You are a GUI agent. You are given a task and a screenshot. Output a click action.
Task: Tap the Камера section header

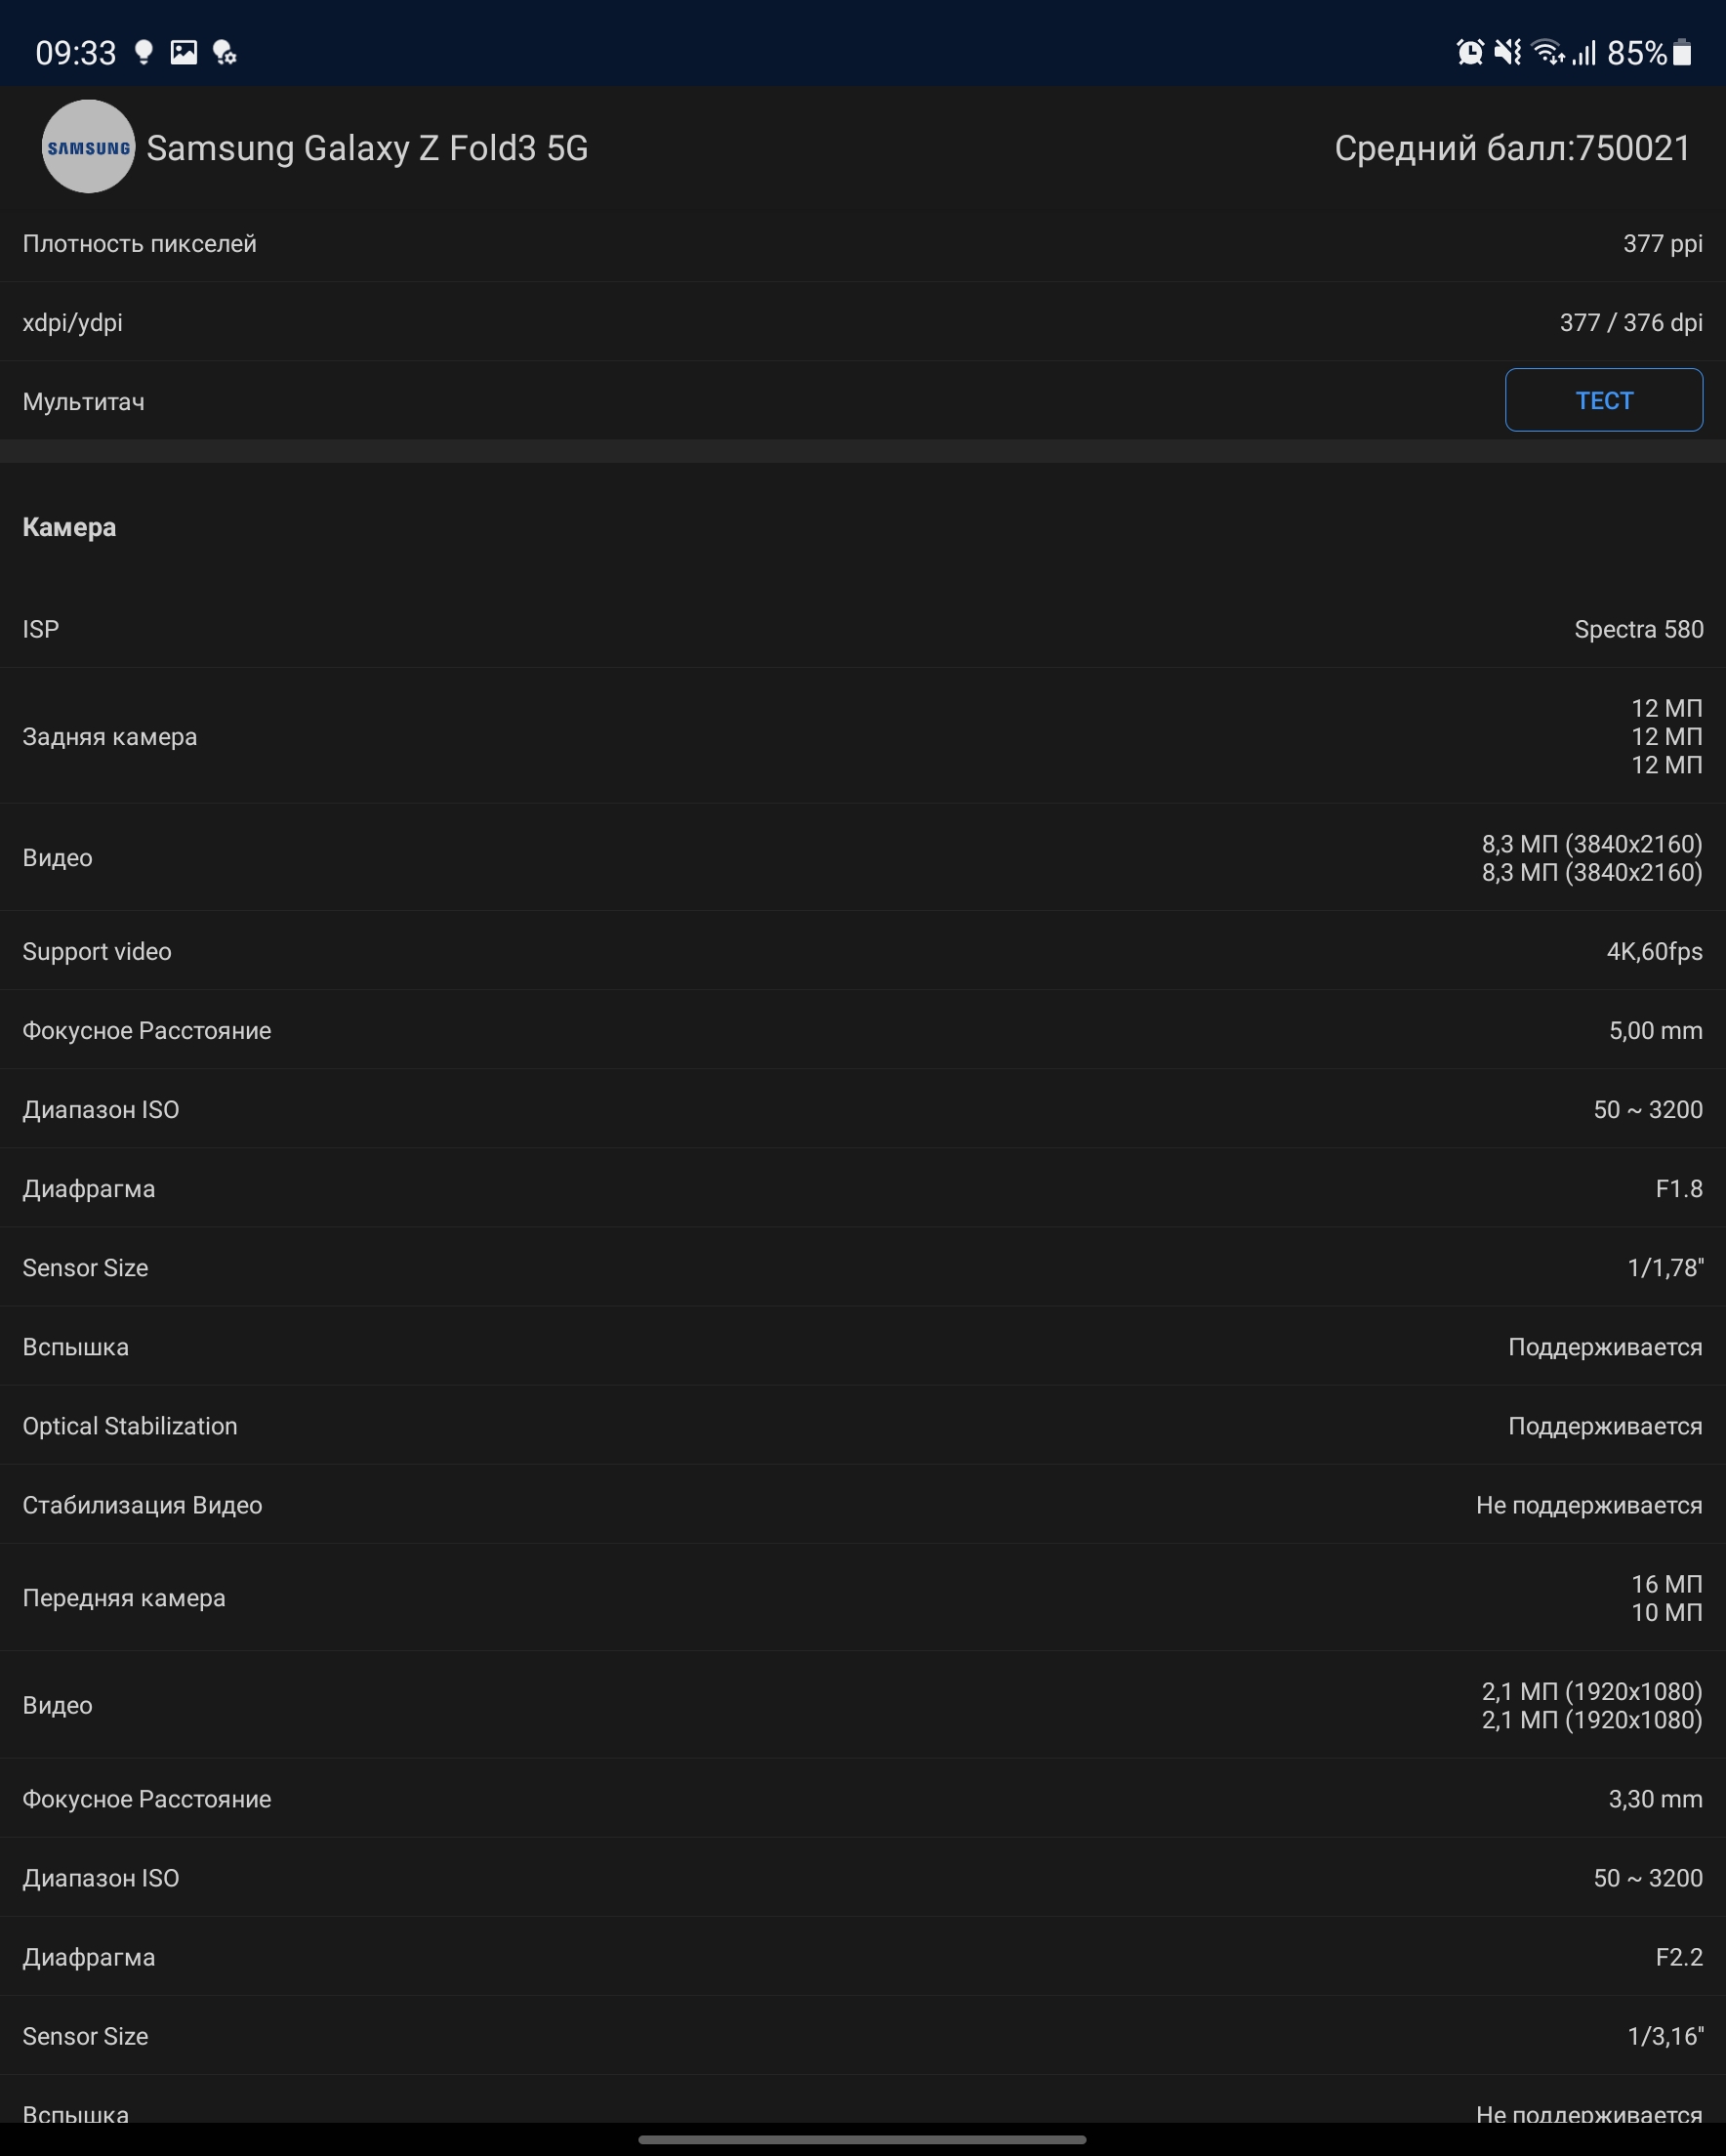pyautogui.click(x=69, y=527)
